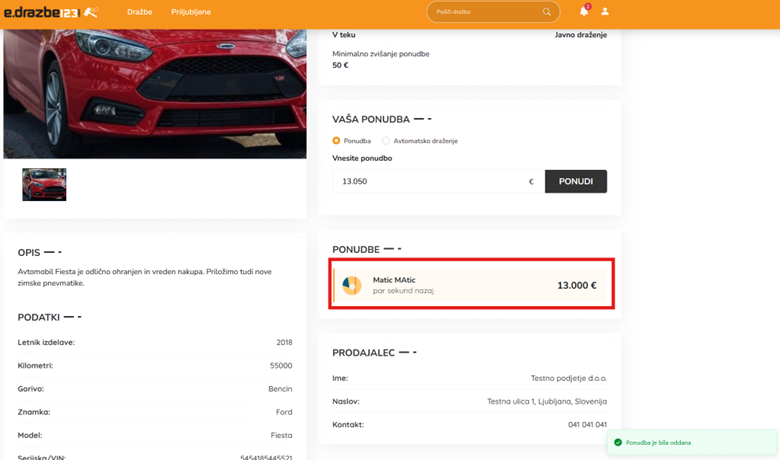Click the bid amount field showing 13.050
Screen dimensions: 780x460
coord(430,181)
